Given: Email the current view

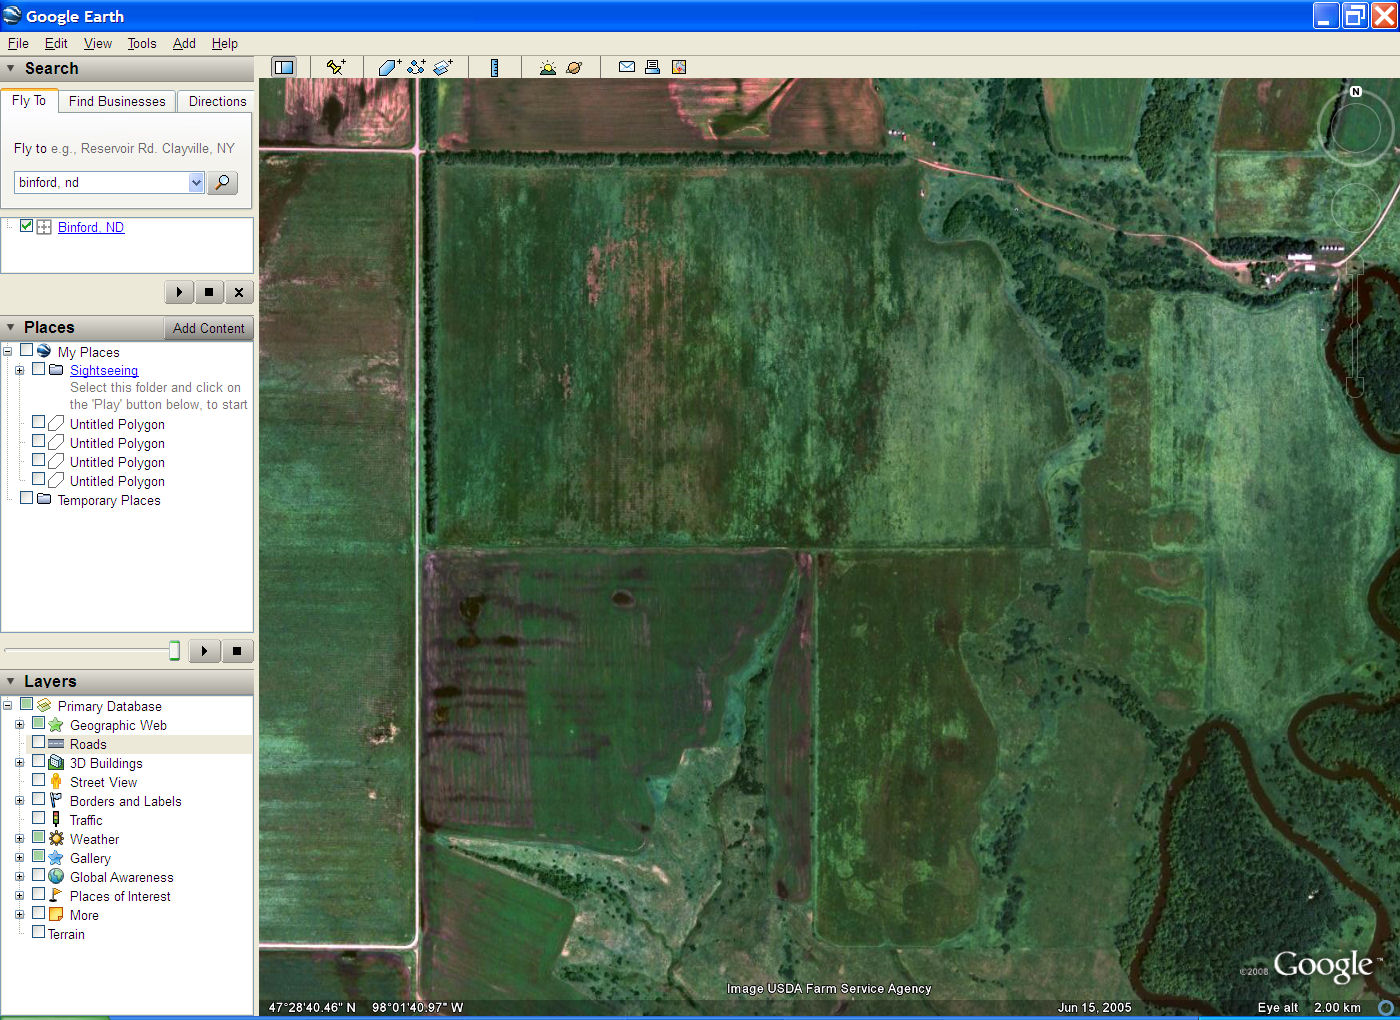Looking at the screenshot, I should click(x=627, y=67).
